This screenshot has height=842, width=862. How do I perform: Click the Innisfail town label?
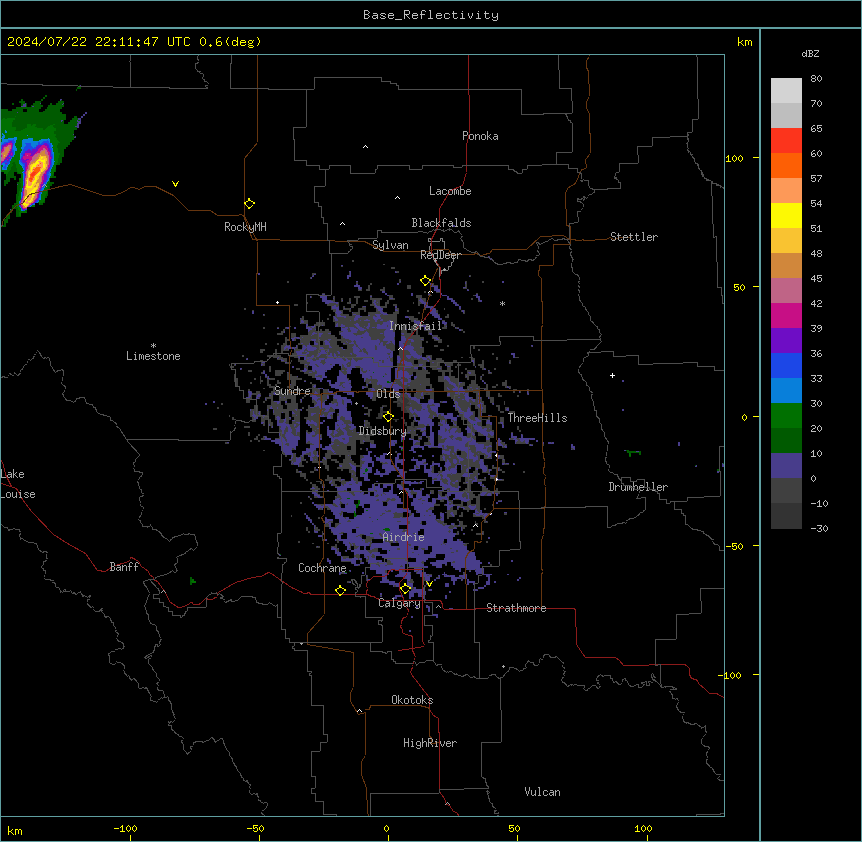coord(415,326)
